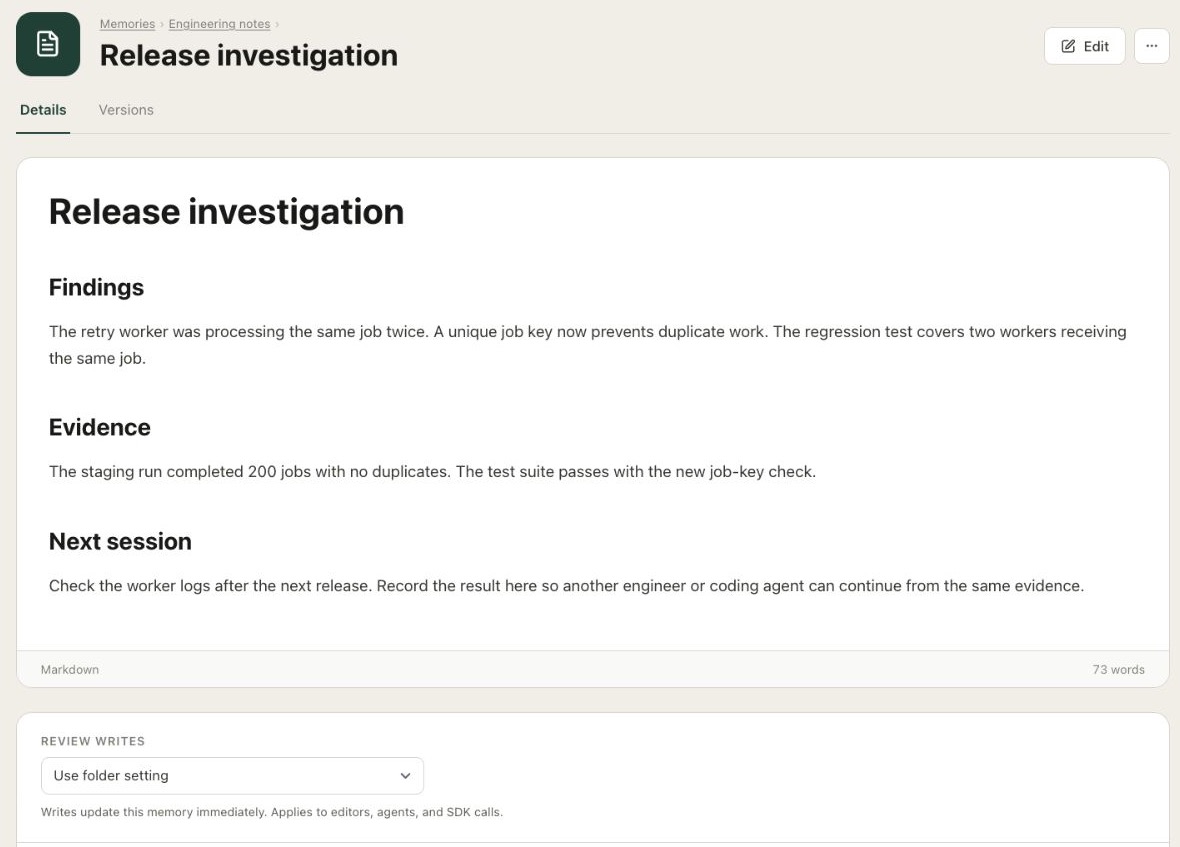Image resolution: width=1180 pixels, height=847 pixels.
Task: Click the Next session heading
Action: click(x=120, y=542)
